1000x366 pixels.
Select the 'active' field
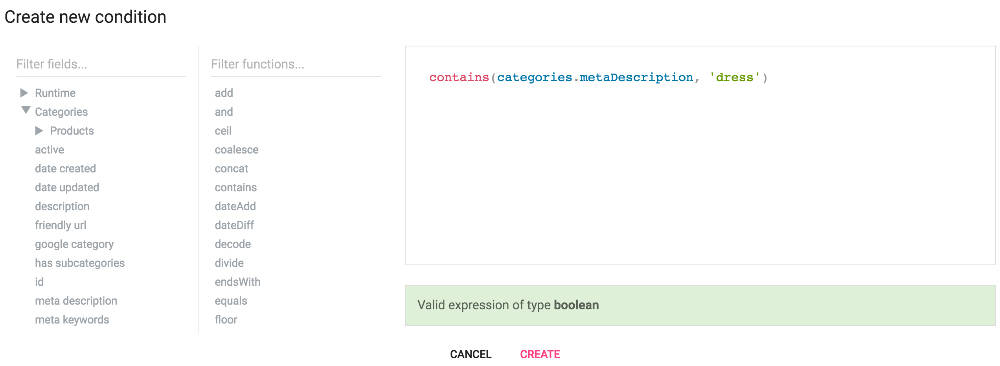coord(49,150)
